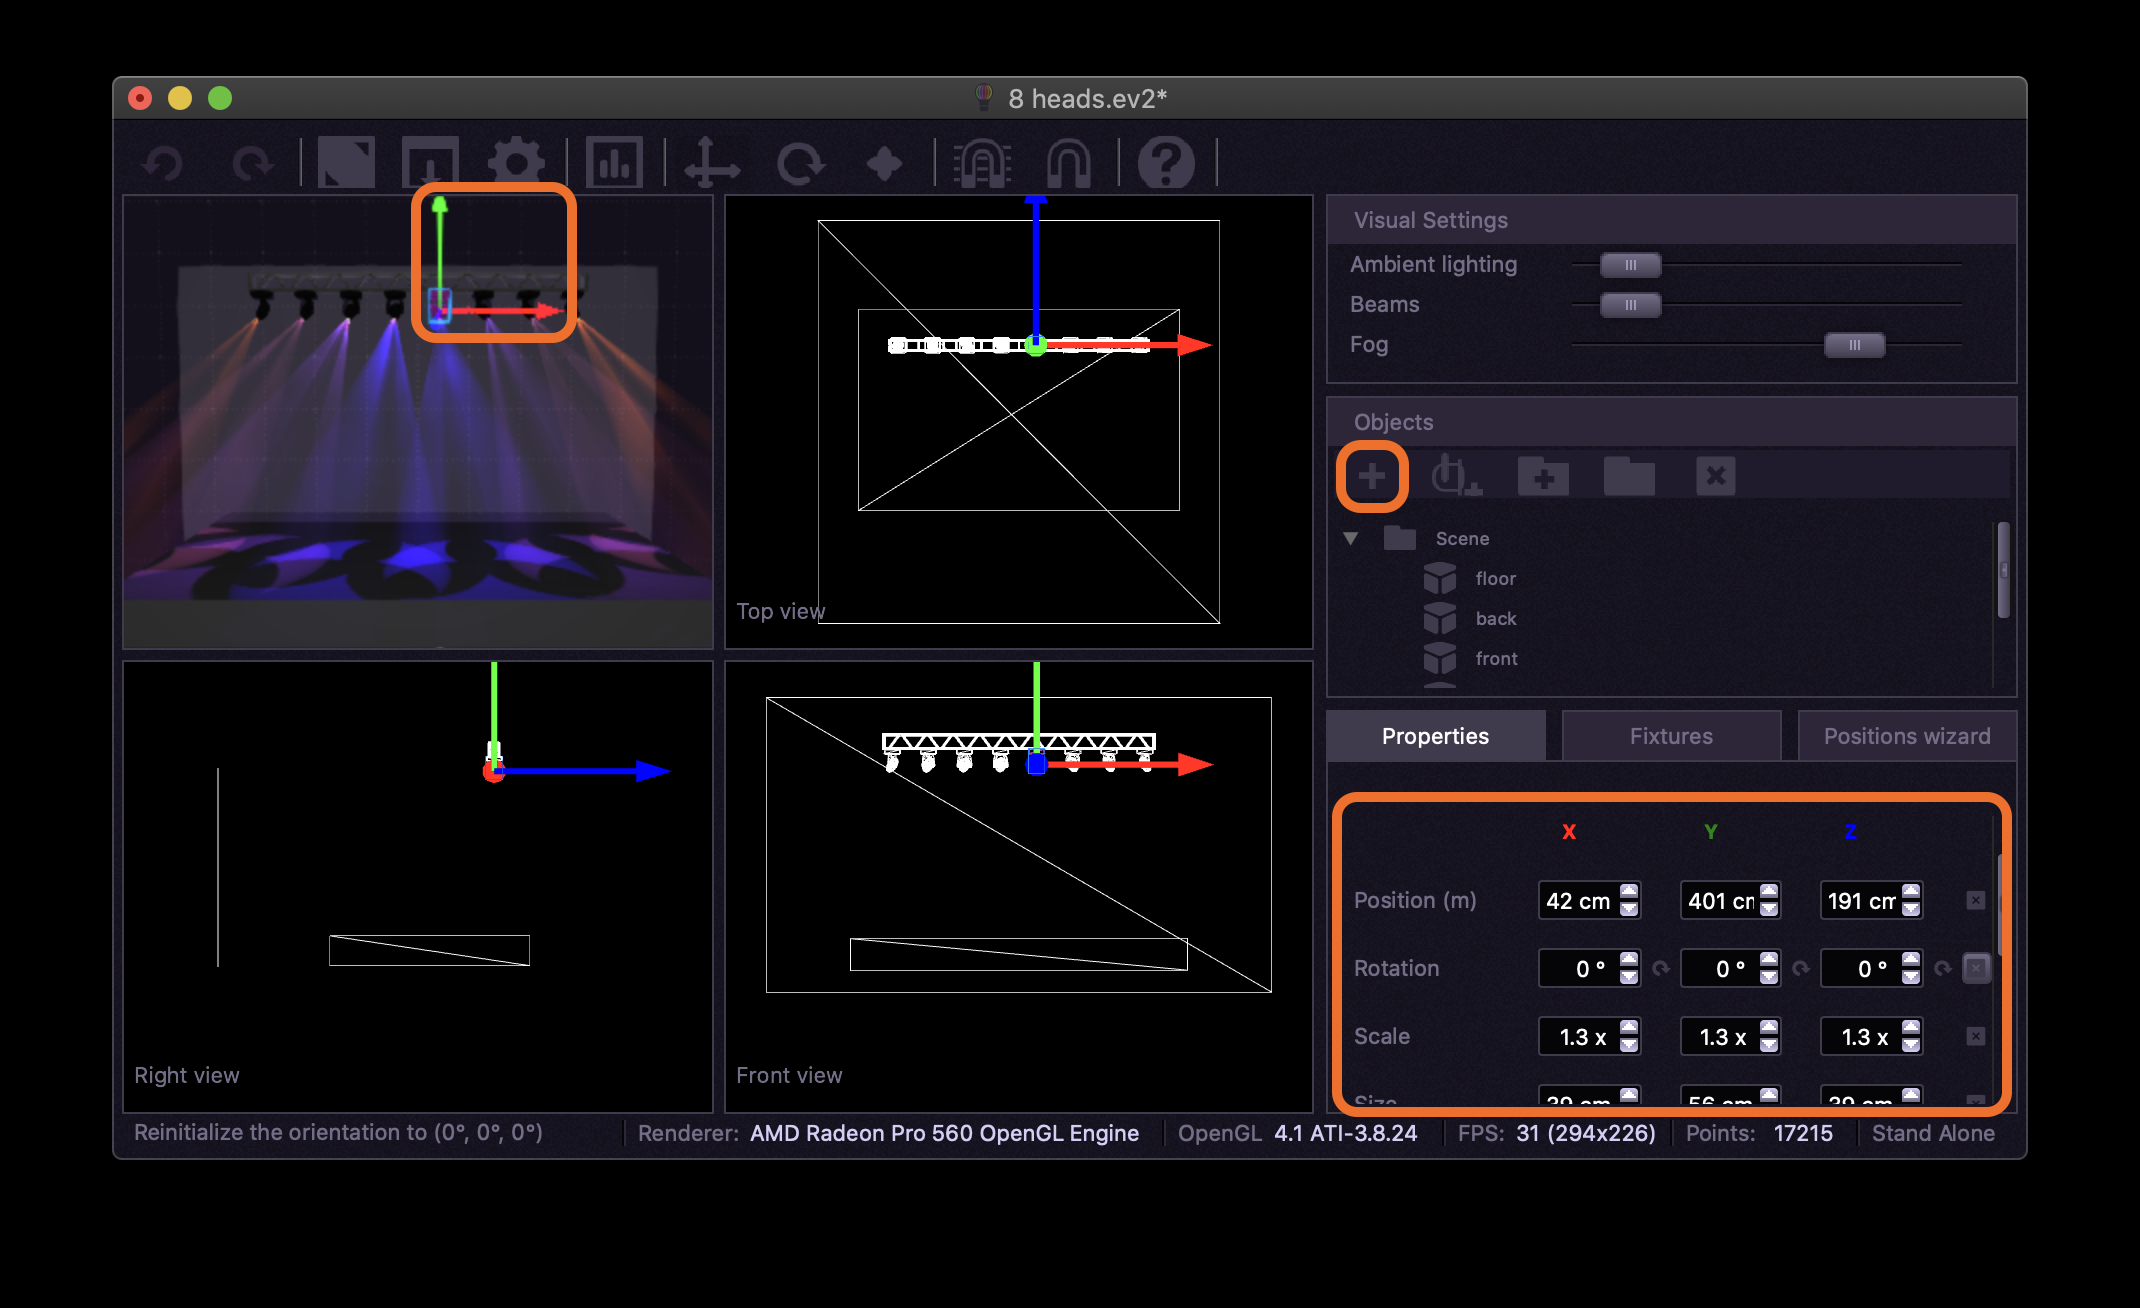Select the floor object in Scene
This screenshot has width=2140, height=1308.
coord(1495,578)
